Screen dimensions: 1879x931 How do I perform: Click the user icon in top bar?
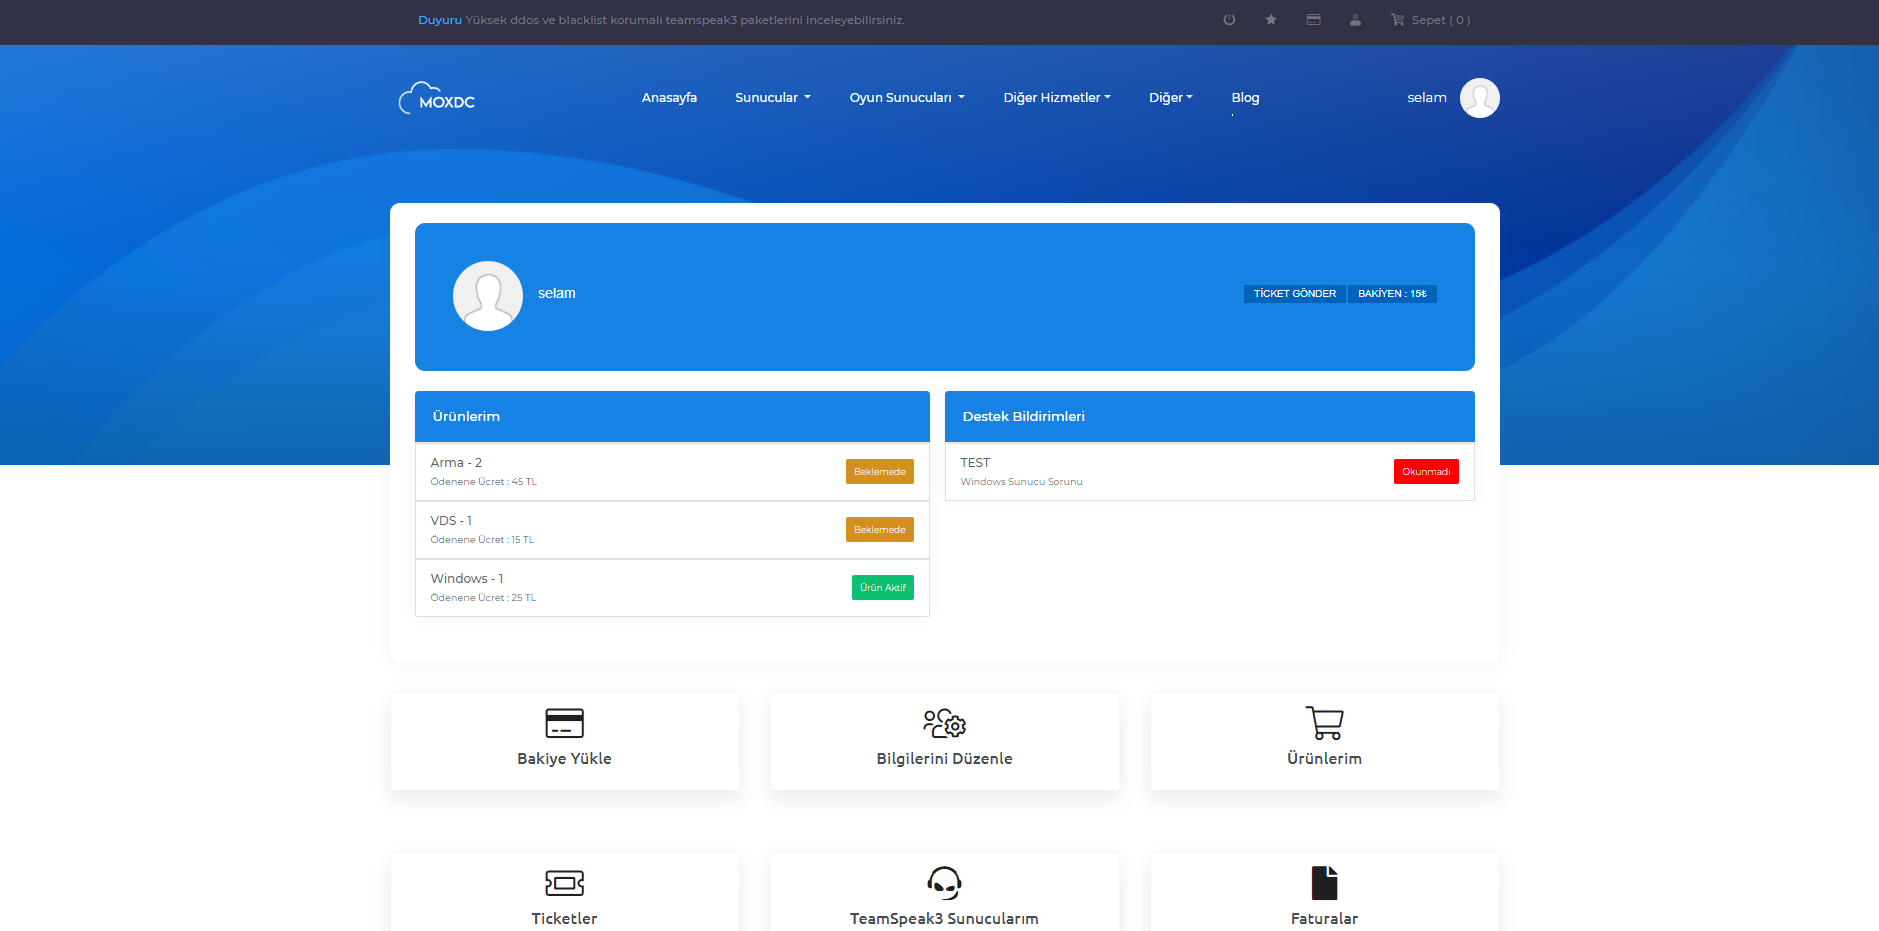(x=1355, y=20)
